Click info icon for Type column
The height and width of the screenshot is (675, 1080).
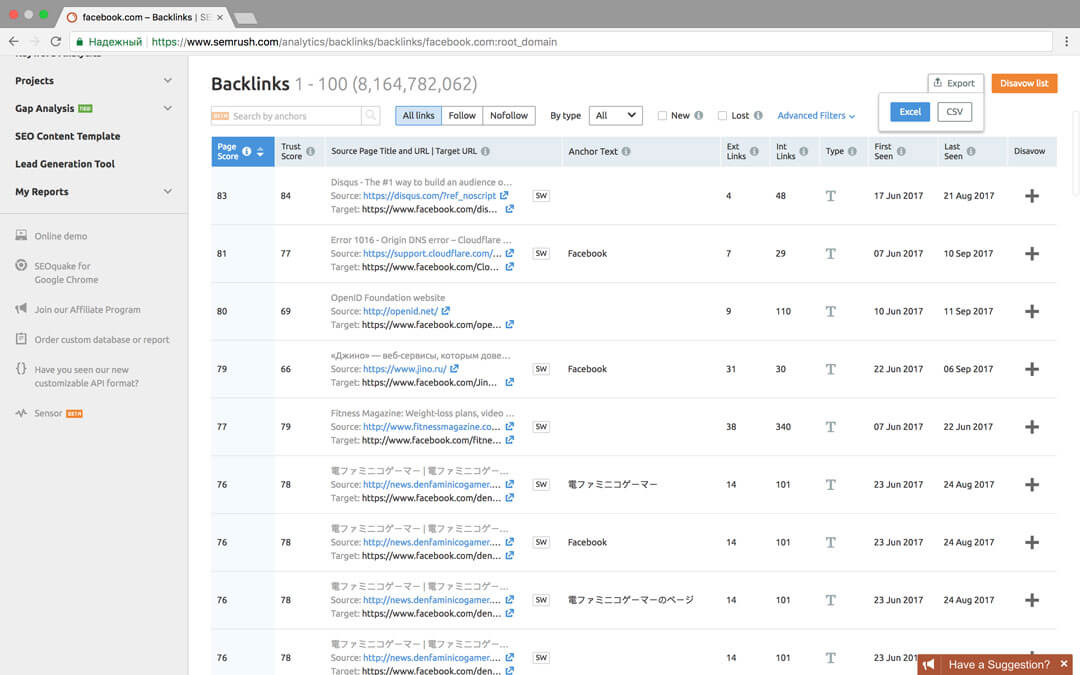click(x=853, y=152)
